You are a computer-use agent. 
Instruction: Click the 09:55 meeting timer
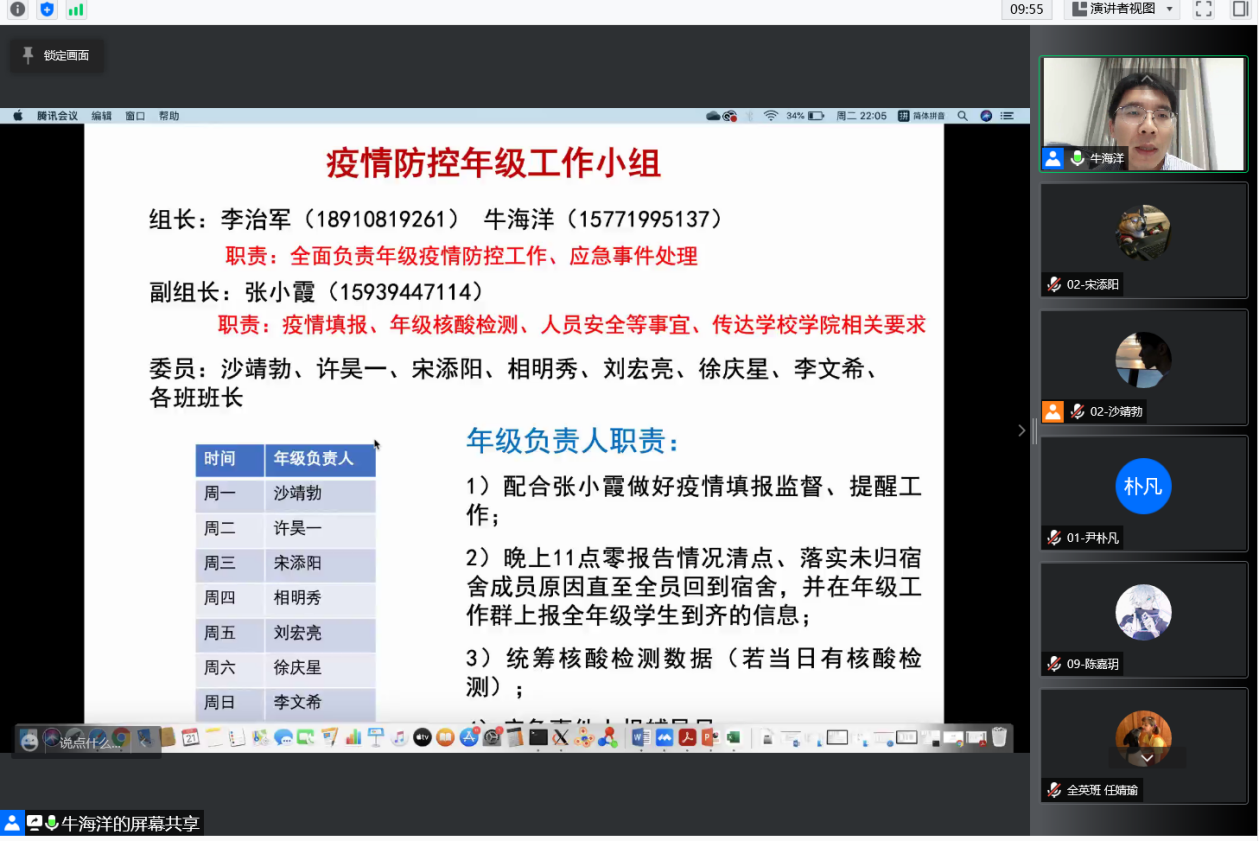(1026, 9)
